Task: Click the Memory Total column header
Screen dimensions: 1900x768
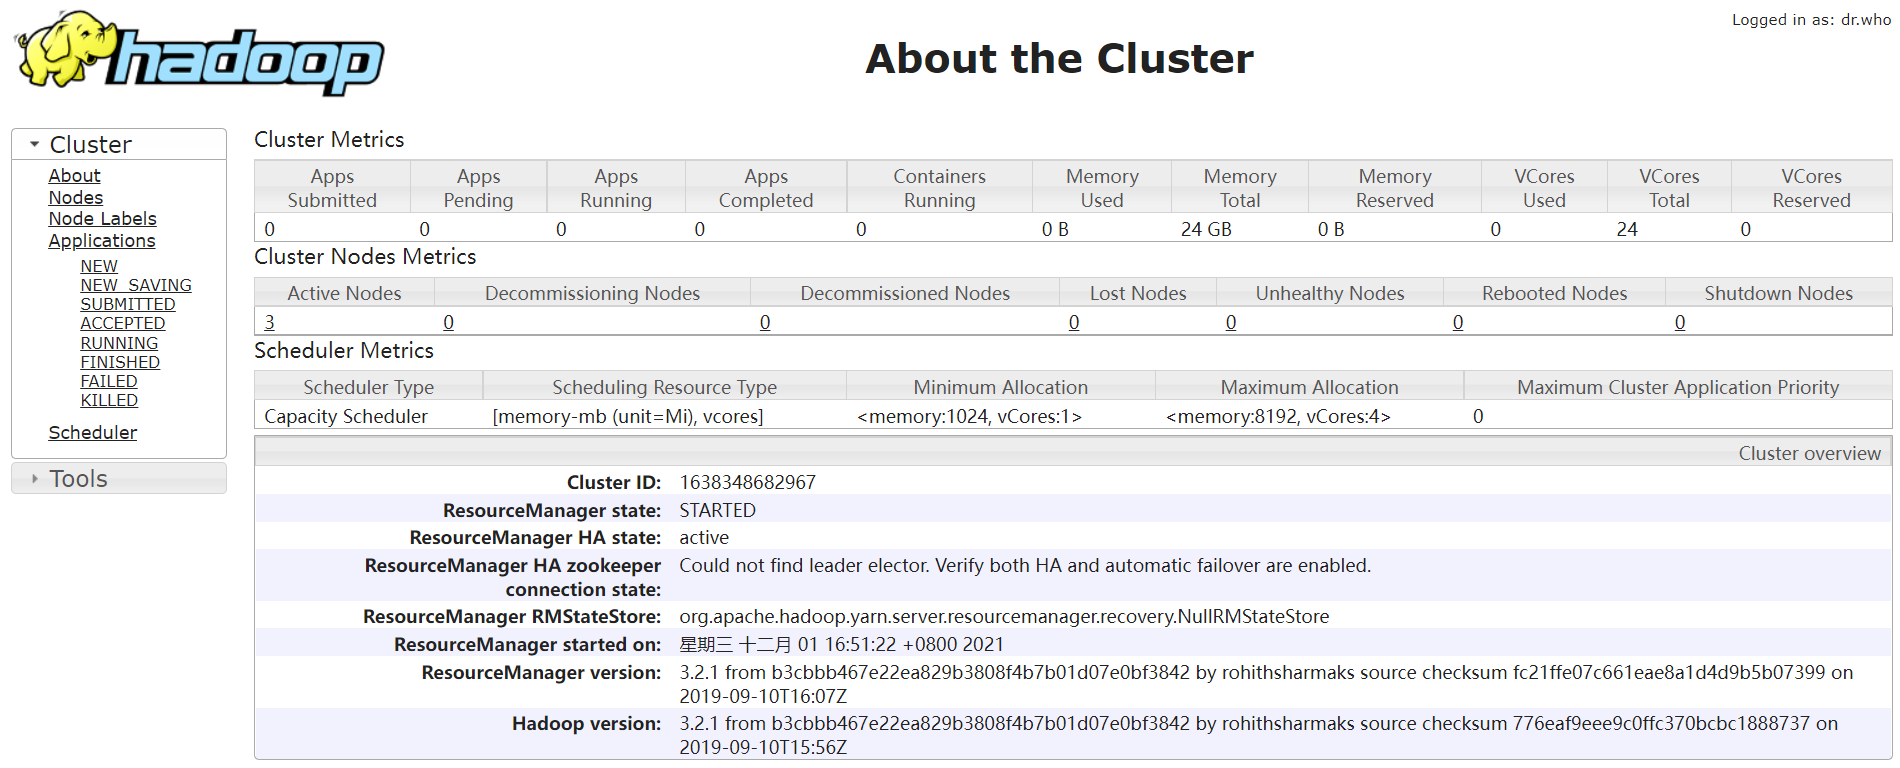Action: (x=1240, y=188)
